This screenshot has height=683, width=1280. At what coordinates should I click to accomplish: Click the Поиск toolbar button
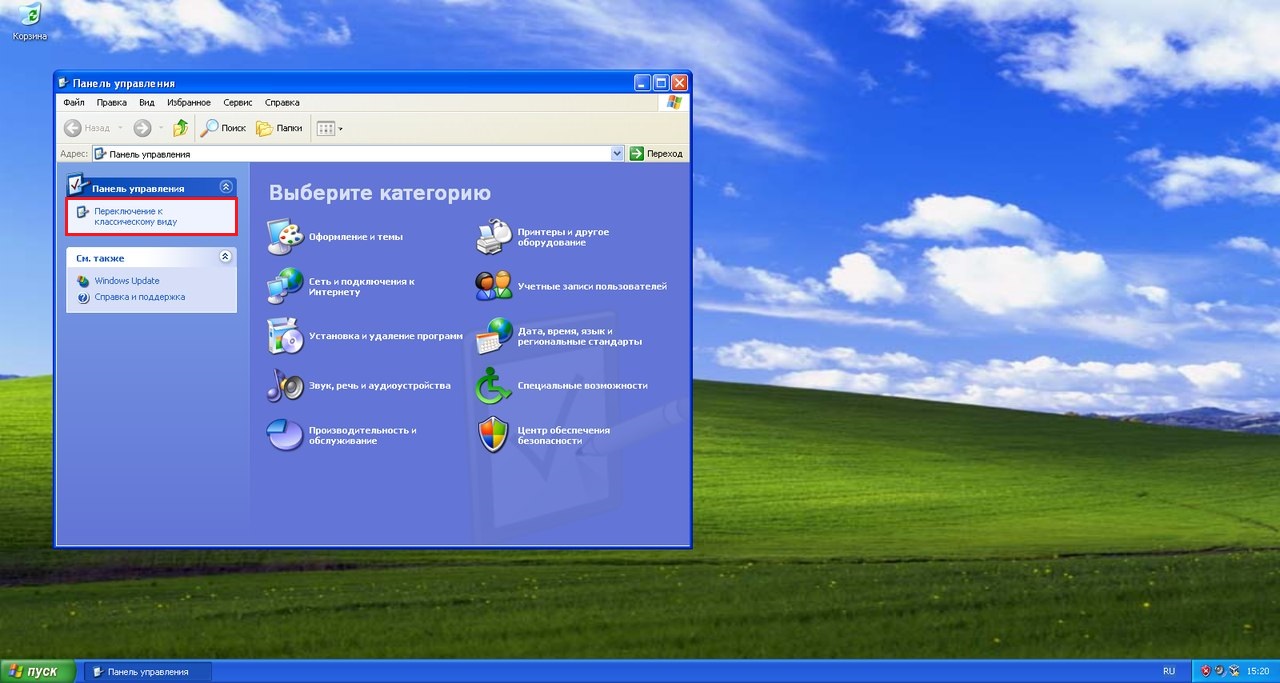pyautogui.click(x=223, y=128)
